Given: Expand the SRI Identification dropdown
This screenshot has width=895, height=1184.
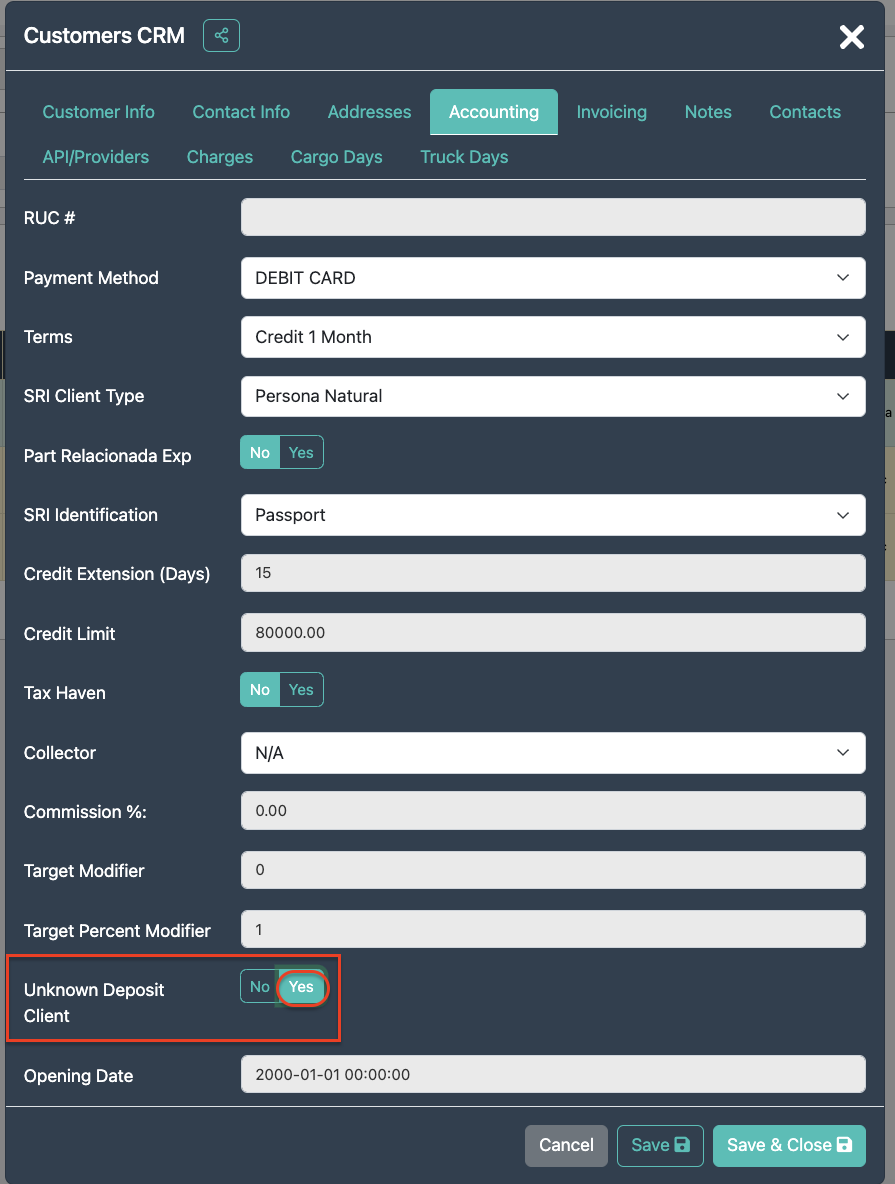Looking at the screenshot, I should 552,515.
